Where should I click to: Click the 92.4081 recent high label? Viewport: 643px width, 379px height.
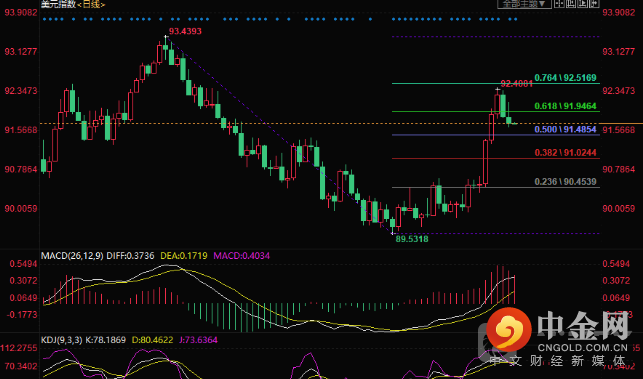517,84
